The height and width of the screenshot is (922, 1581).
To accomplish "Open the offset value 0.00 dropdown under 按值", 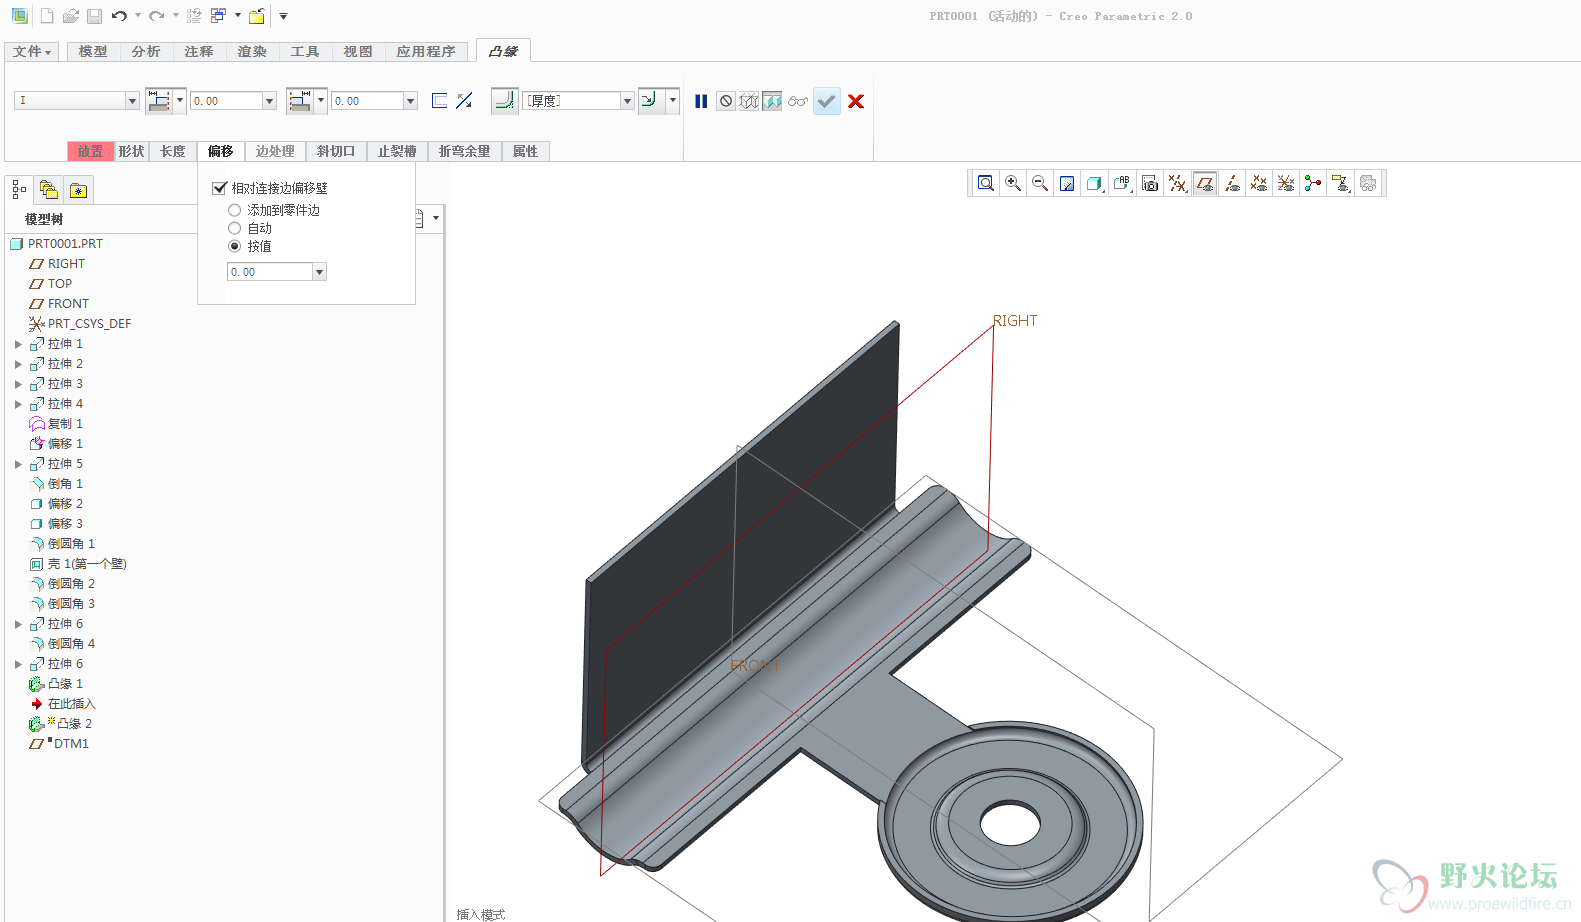I will pyautogui.click(x=319, y=272).
